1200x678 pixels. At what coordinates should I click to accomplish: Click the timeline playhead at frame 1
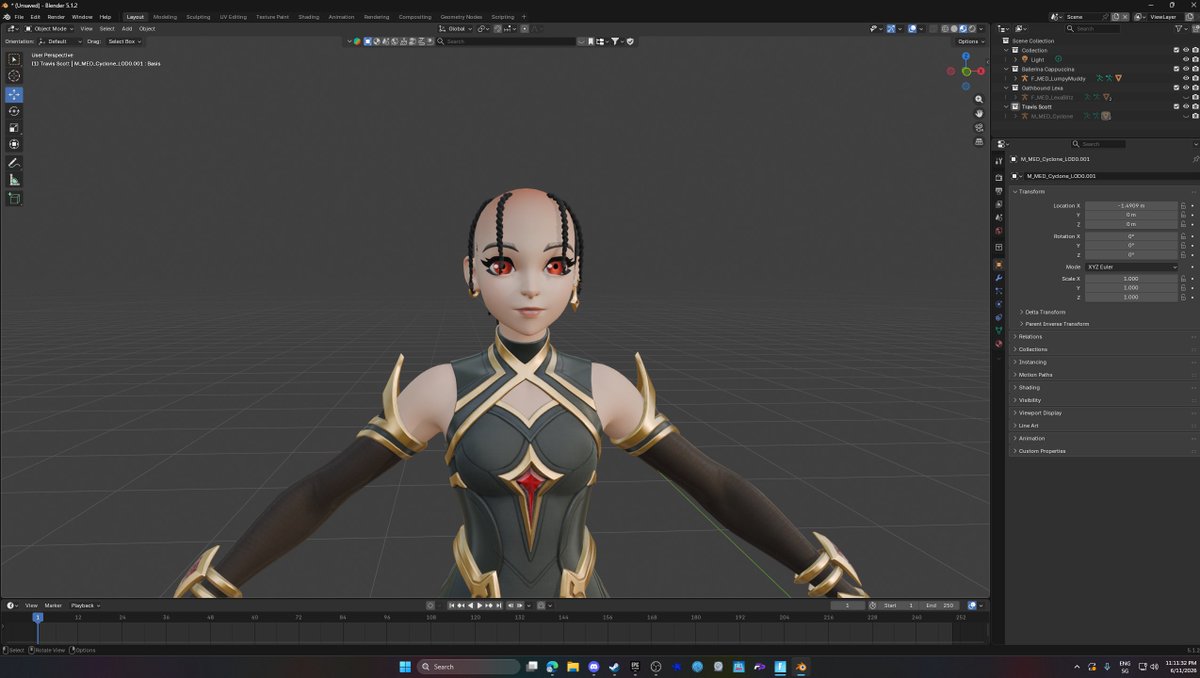[x=38, y=617]
